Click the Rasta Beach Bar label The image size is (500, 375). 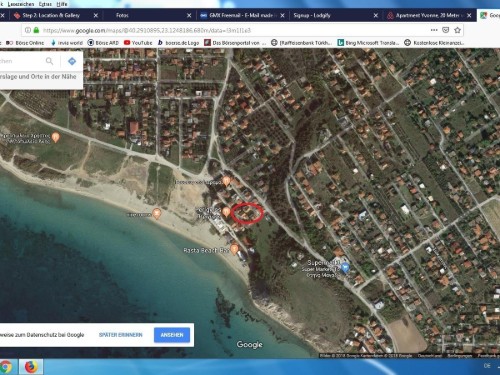click(206, 250)
